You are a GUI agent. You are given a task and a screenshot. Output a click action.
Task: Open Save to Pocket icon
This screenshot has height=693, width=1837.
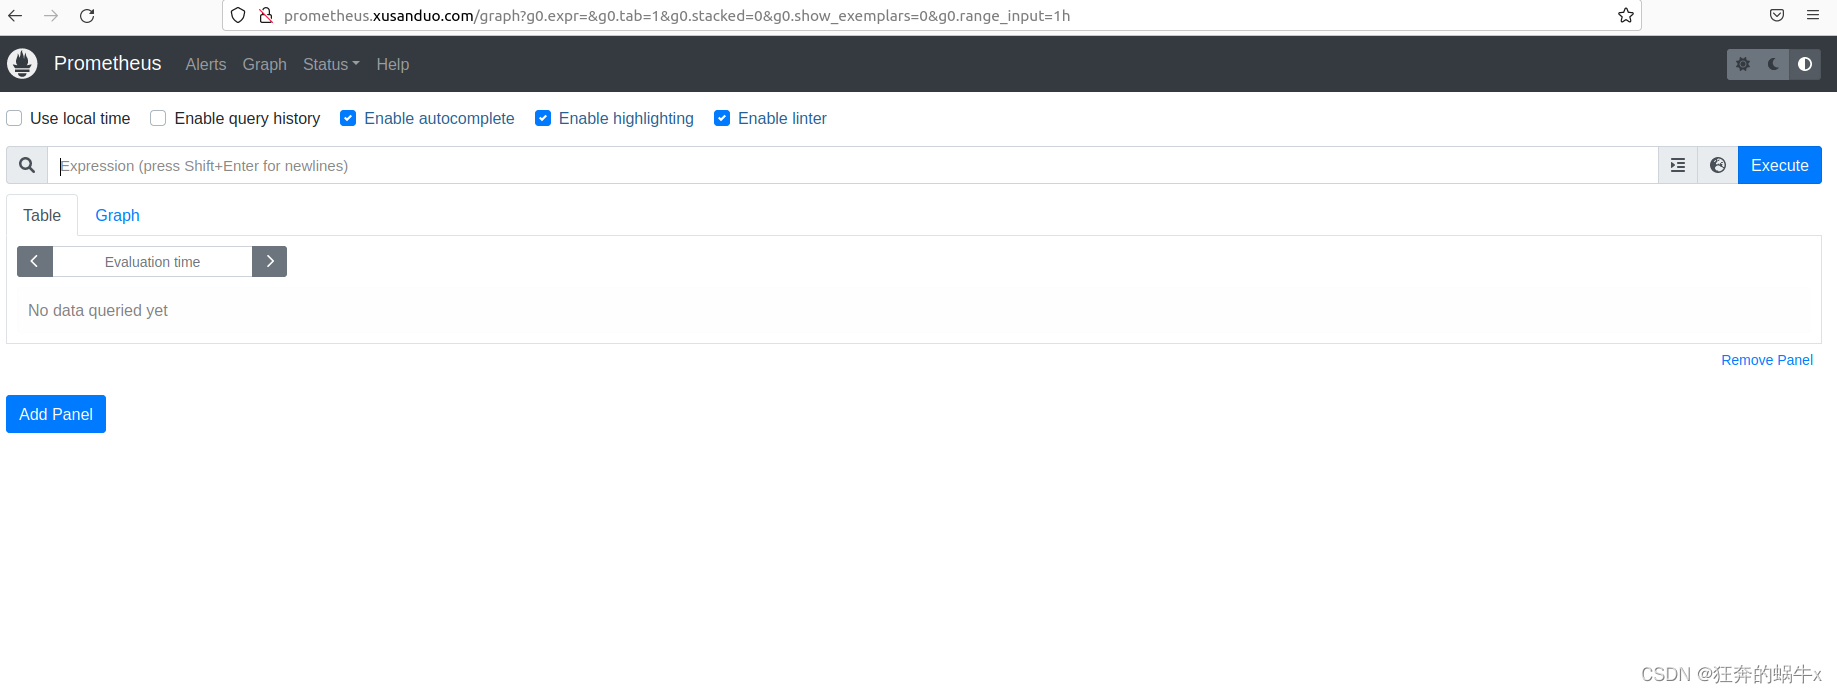pyautogui.click(x=1777, y=16)
